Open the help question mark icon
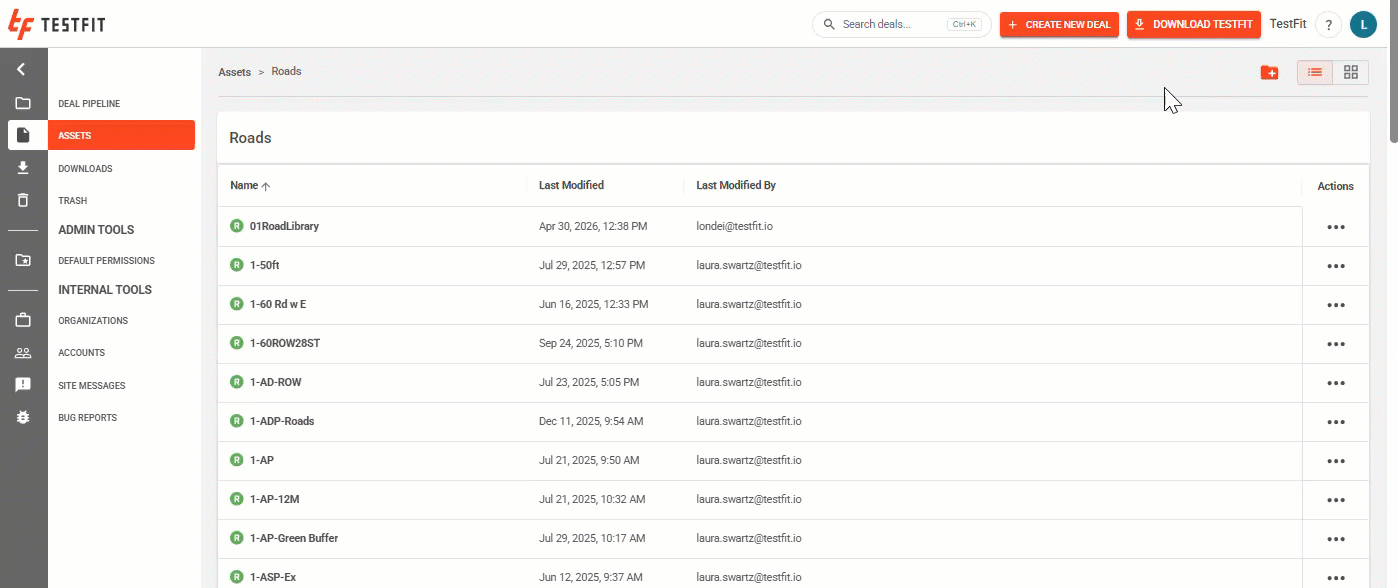The height and width of the screenshot is (588, 1398). [1328, 25]
